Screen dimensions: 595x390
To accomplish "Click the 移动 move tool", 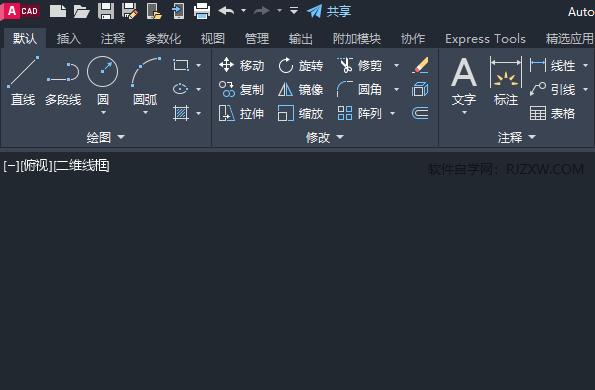I will [x=242, y=65].
